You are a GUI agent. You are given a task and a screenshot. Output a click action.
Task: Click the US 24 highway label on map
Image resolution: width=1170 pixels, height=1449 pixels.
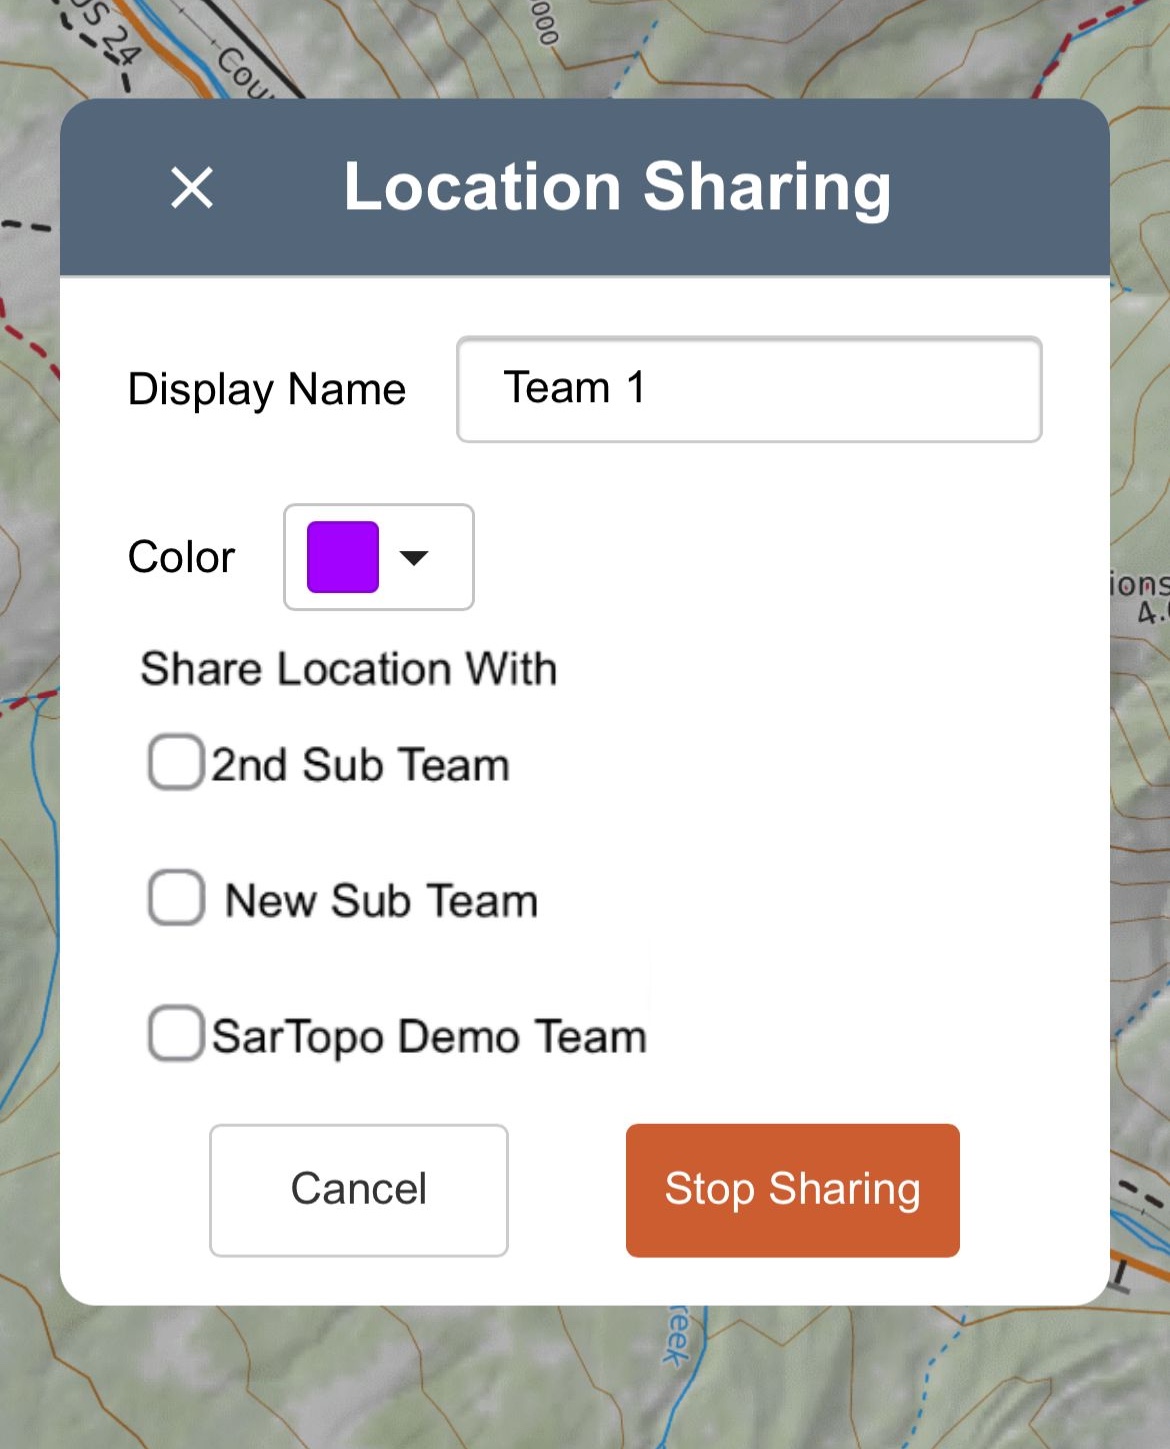click(108, 38)
